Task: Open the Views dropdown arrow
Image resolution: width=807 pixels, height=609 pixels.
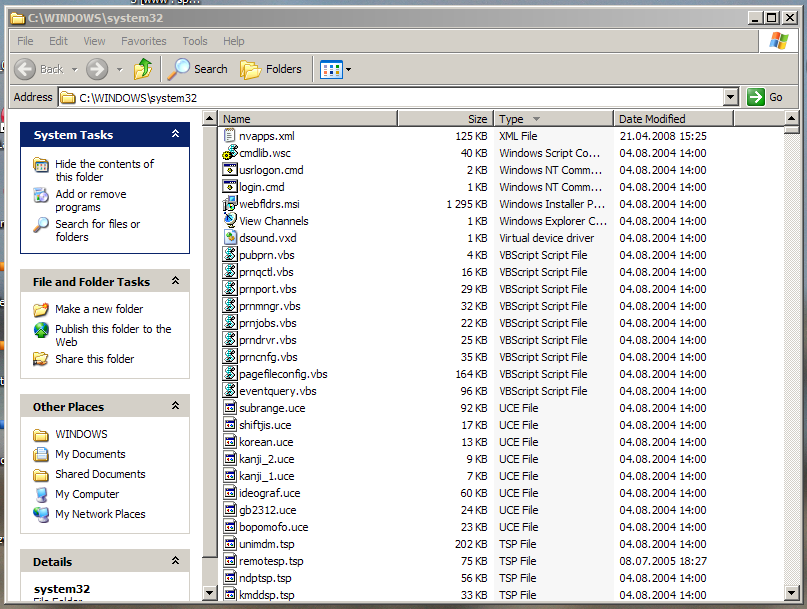Action: click(348, 69)
